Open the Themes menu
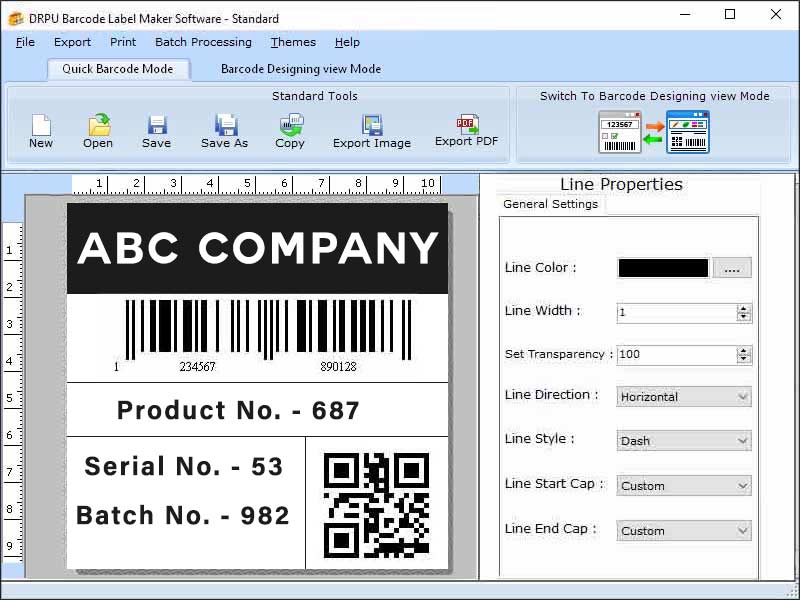 (292, 42)
